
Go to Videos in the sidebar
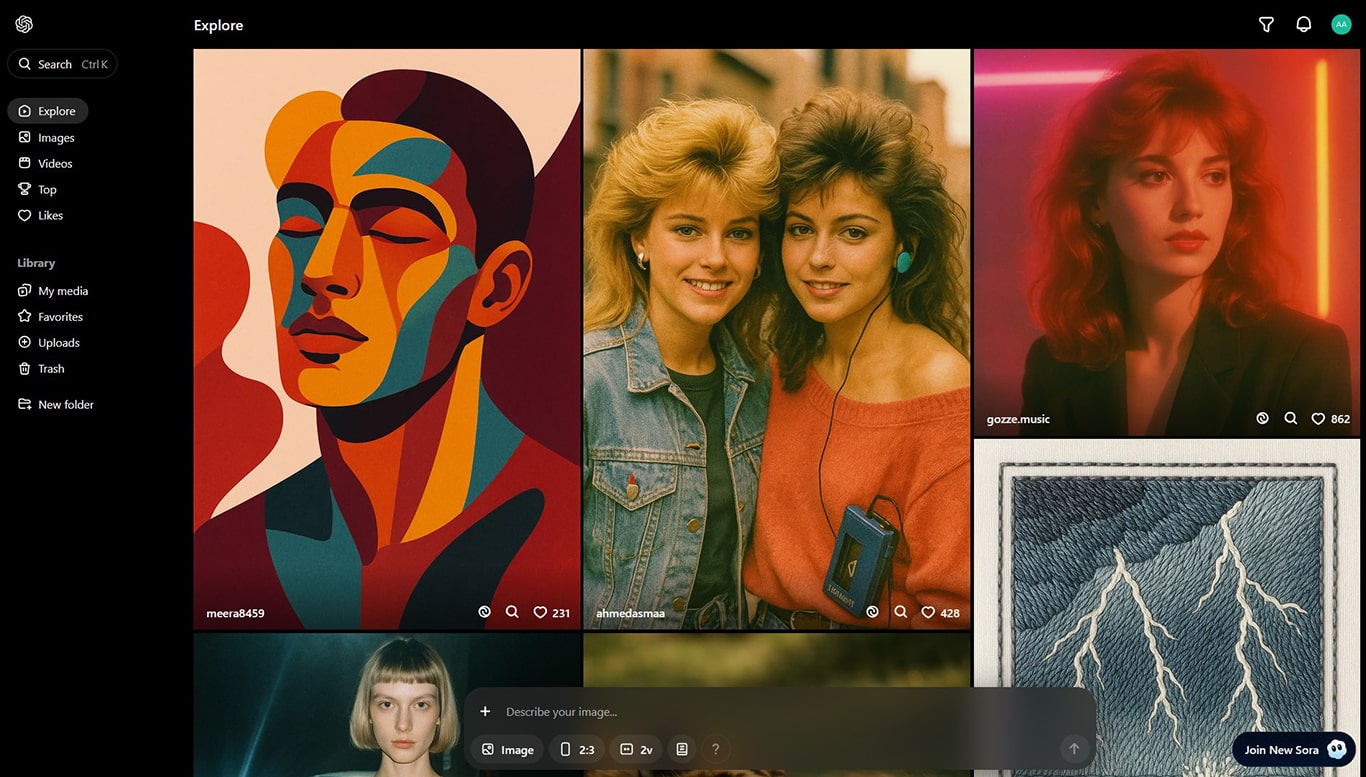click(55, 163)
